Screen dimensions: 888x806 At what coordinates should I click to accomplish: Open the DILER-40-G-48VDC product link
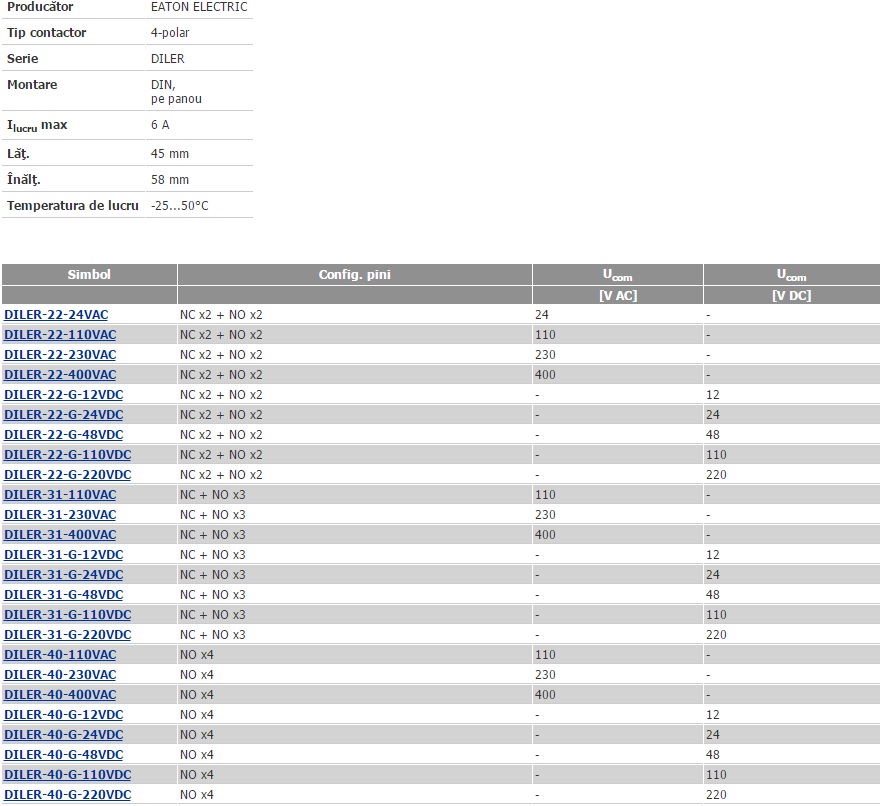point(63,755)
